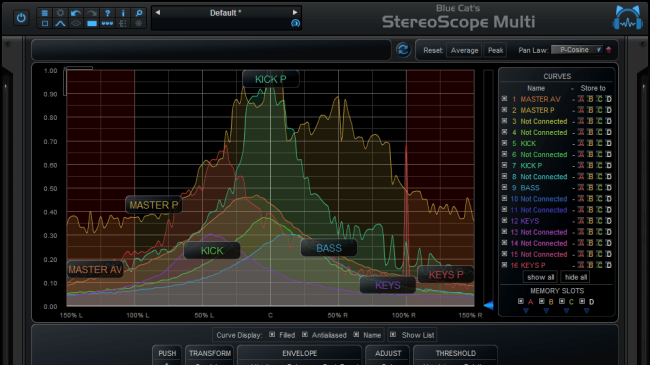Open the about info icon
The width and height of the screenshot is (650, 365).
point(123,13)
